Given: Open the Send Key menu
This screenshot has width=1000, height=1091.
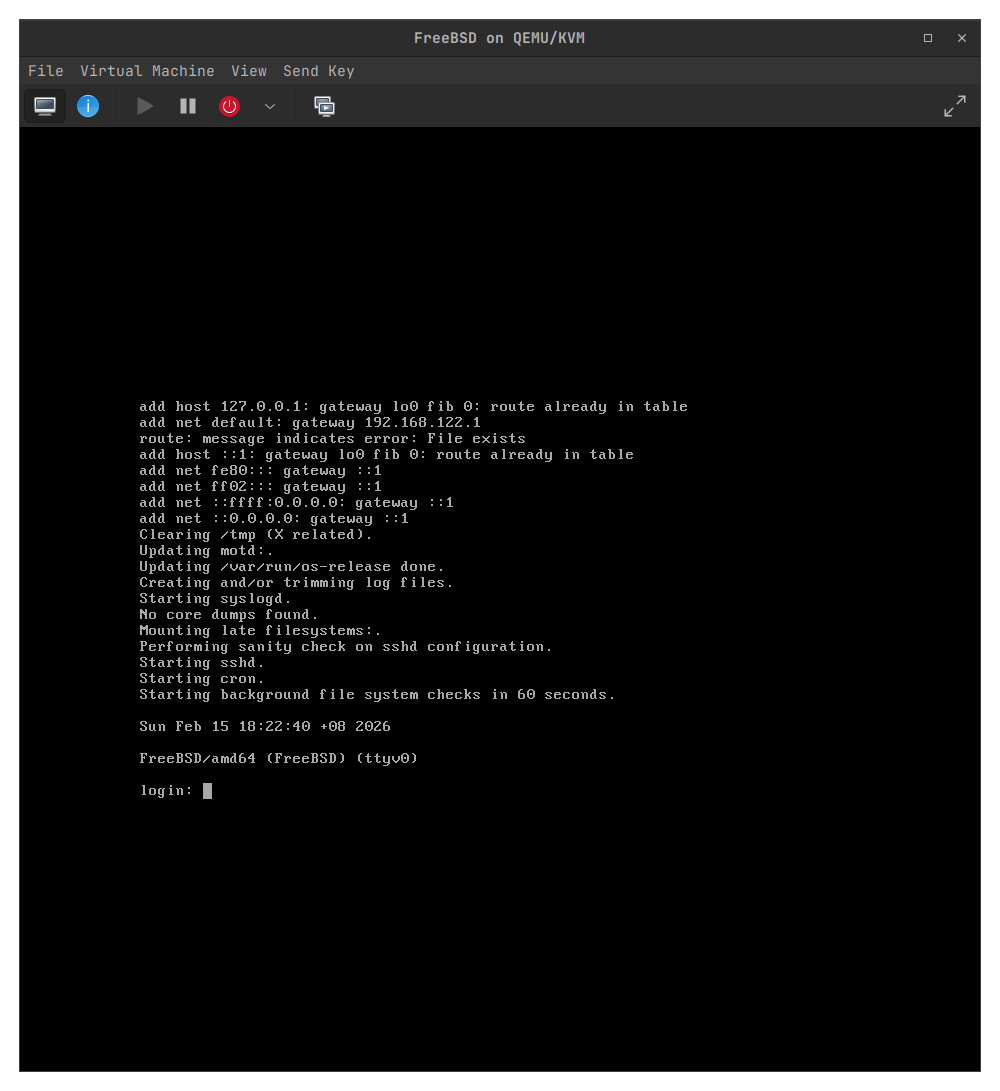Looking at the screenshot, I should pyautogui.click(x=318, y=71).
